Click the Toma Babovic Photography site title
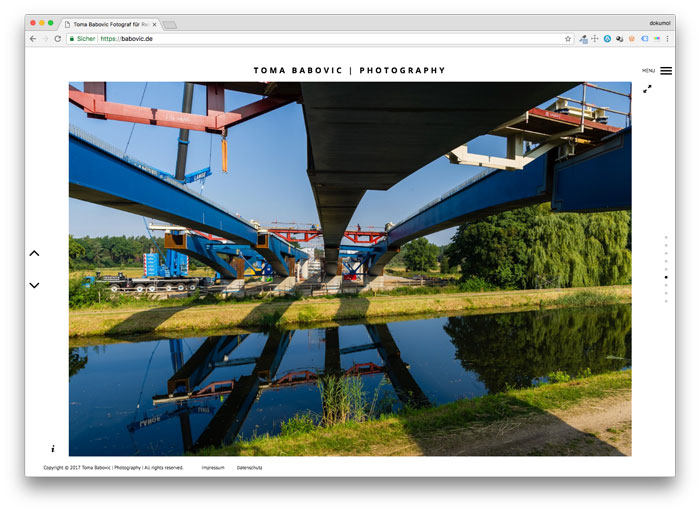700x512 pixels. click(x=350, y=71)
